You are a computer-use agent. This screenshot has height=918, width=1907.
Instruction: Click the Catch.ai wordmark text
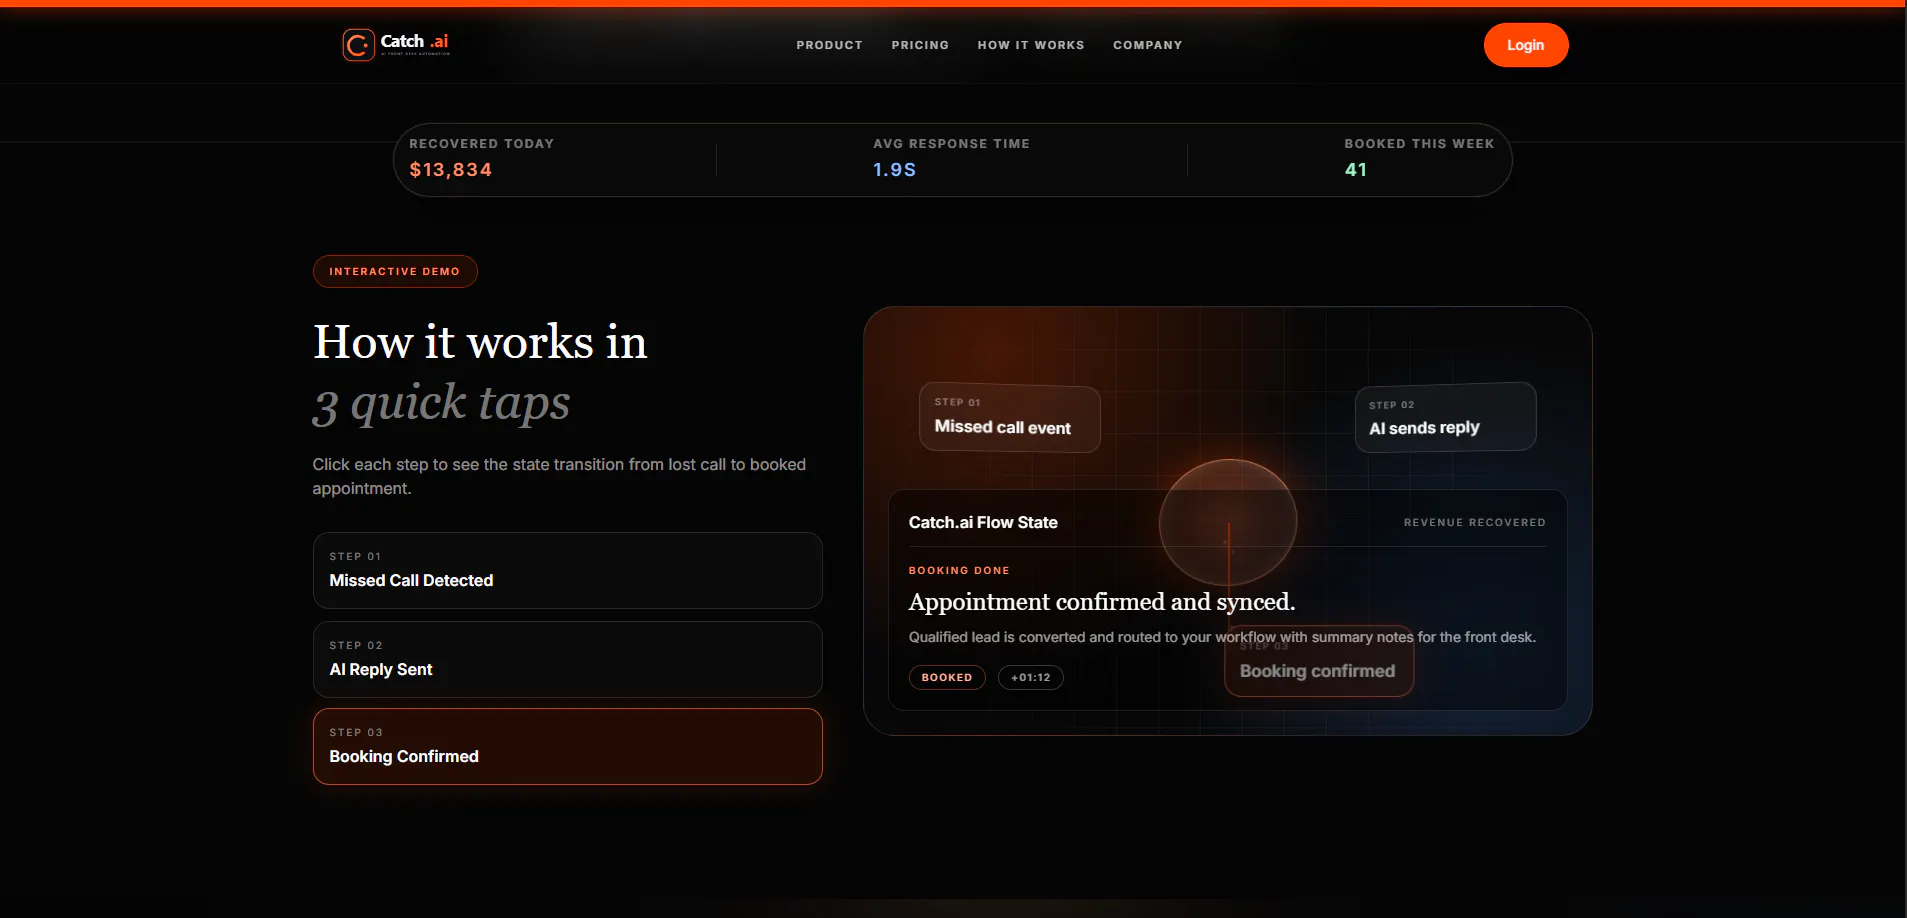(x=415, y=41)
